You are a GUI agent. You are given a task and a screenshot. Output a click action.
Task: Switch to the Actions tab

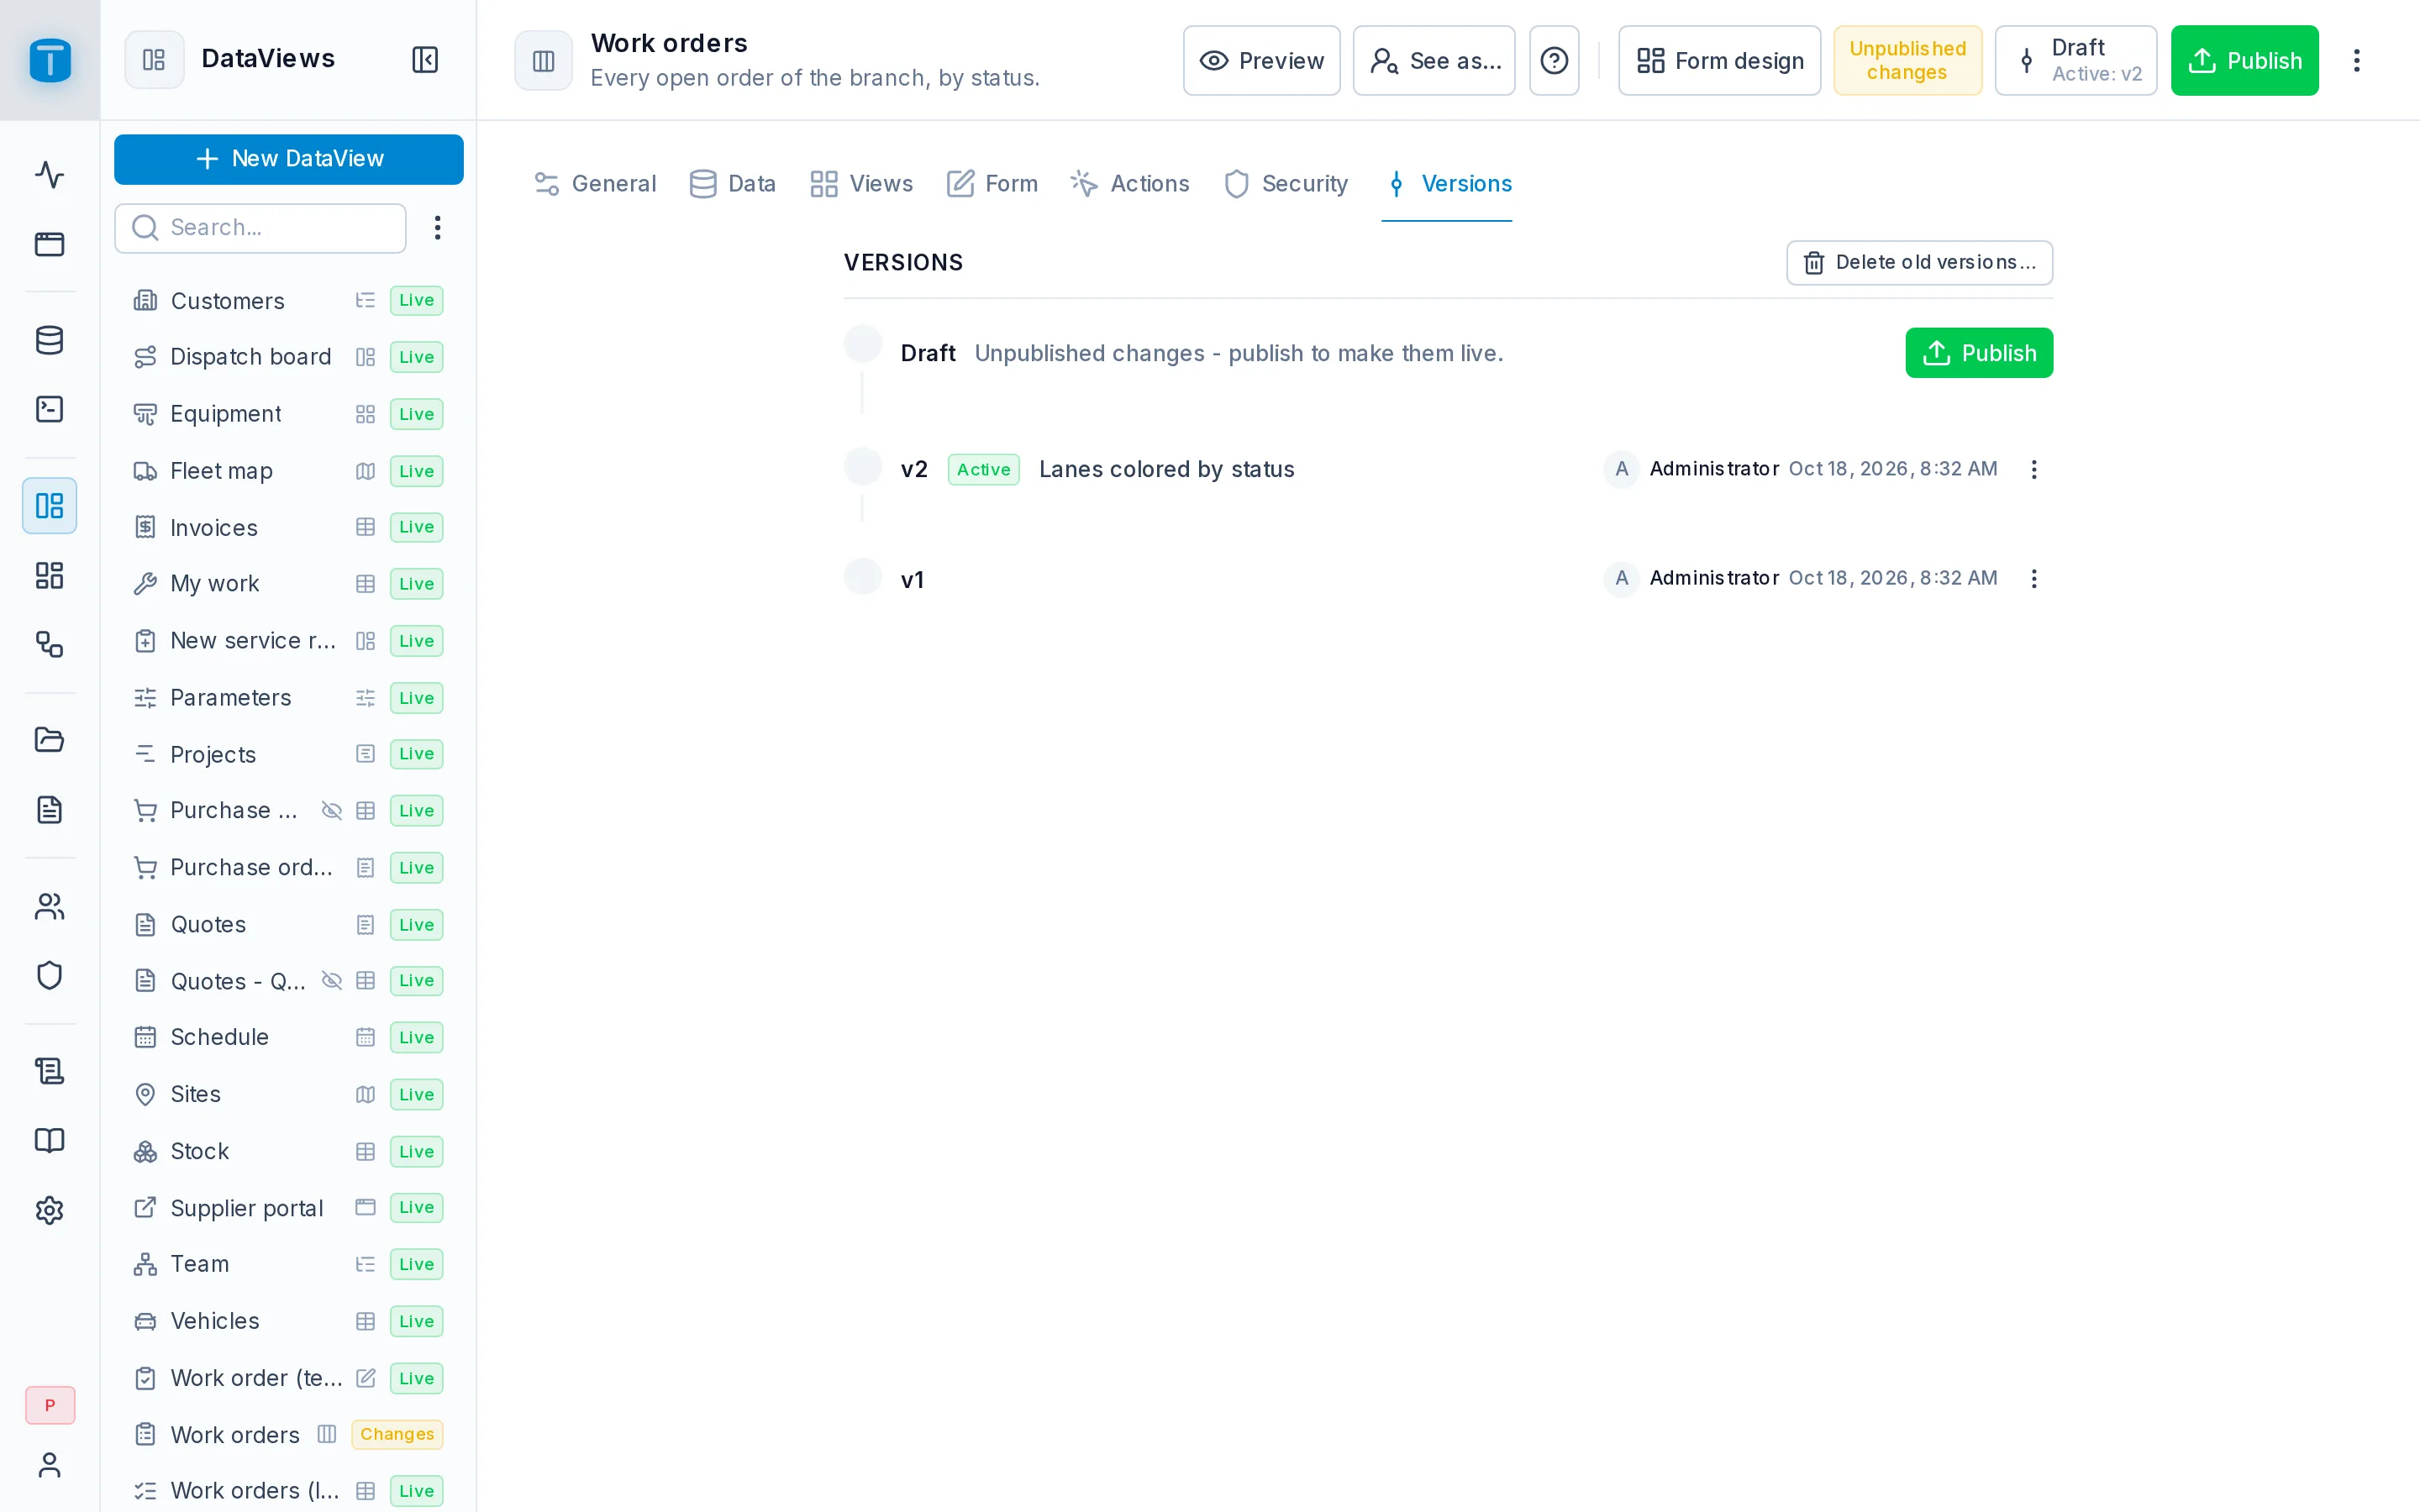[1130, 184]
